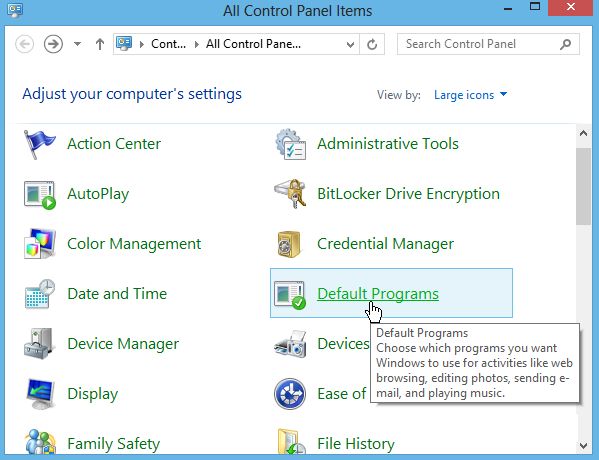The height and width of the screenshot is (460, 599).
Task: Click the vertical scrollbar thumb
Action: tap(583, 186)
